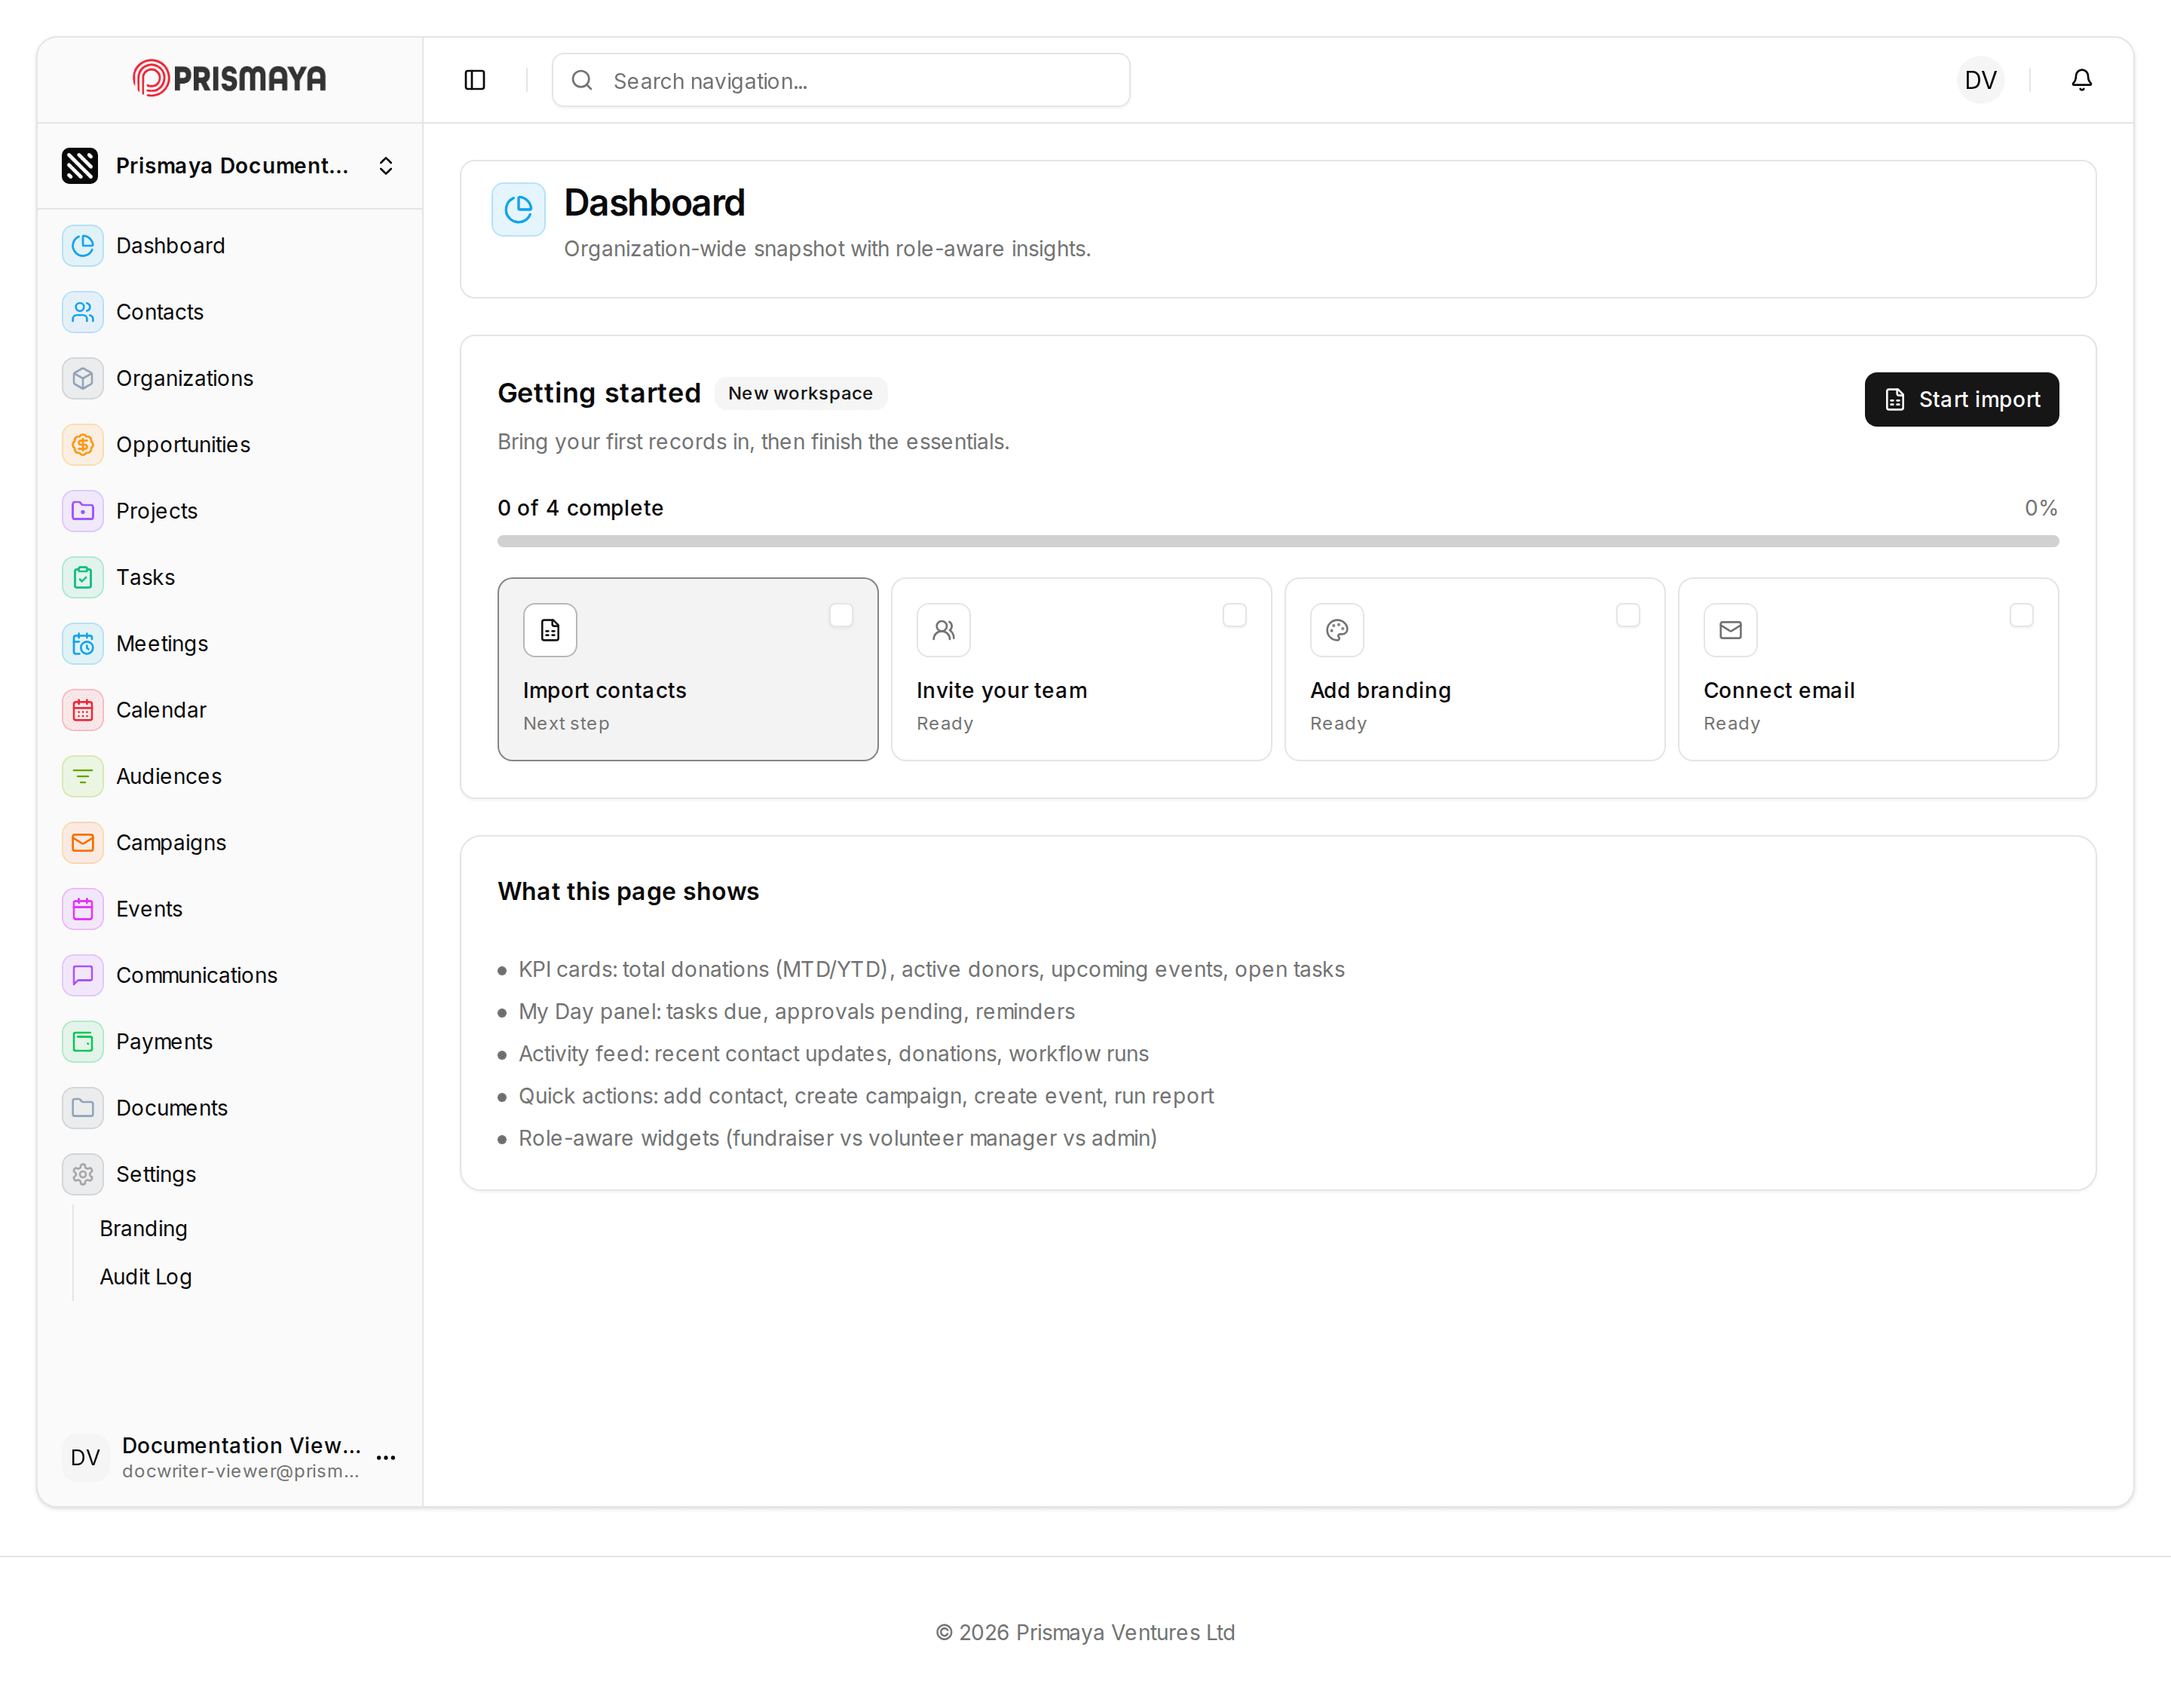2171x1708 pixels.
Task: Select the Connect email card
Action: click(1868, 669)
